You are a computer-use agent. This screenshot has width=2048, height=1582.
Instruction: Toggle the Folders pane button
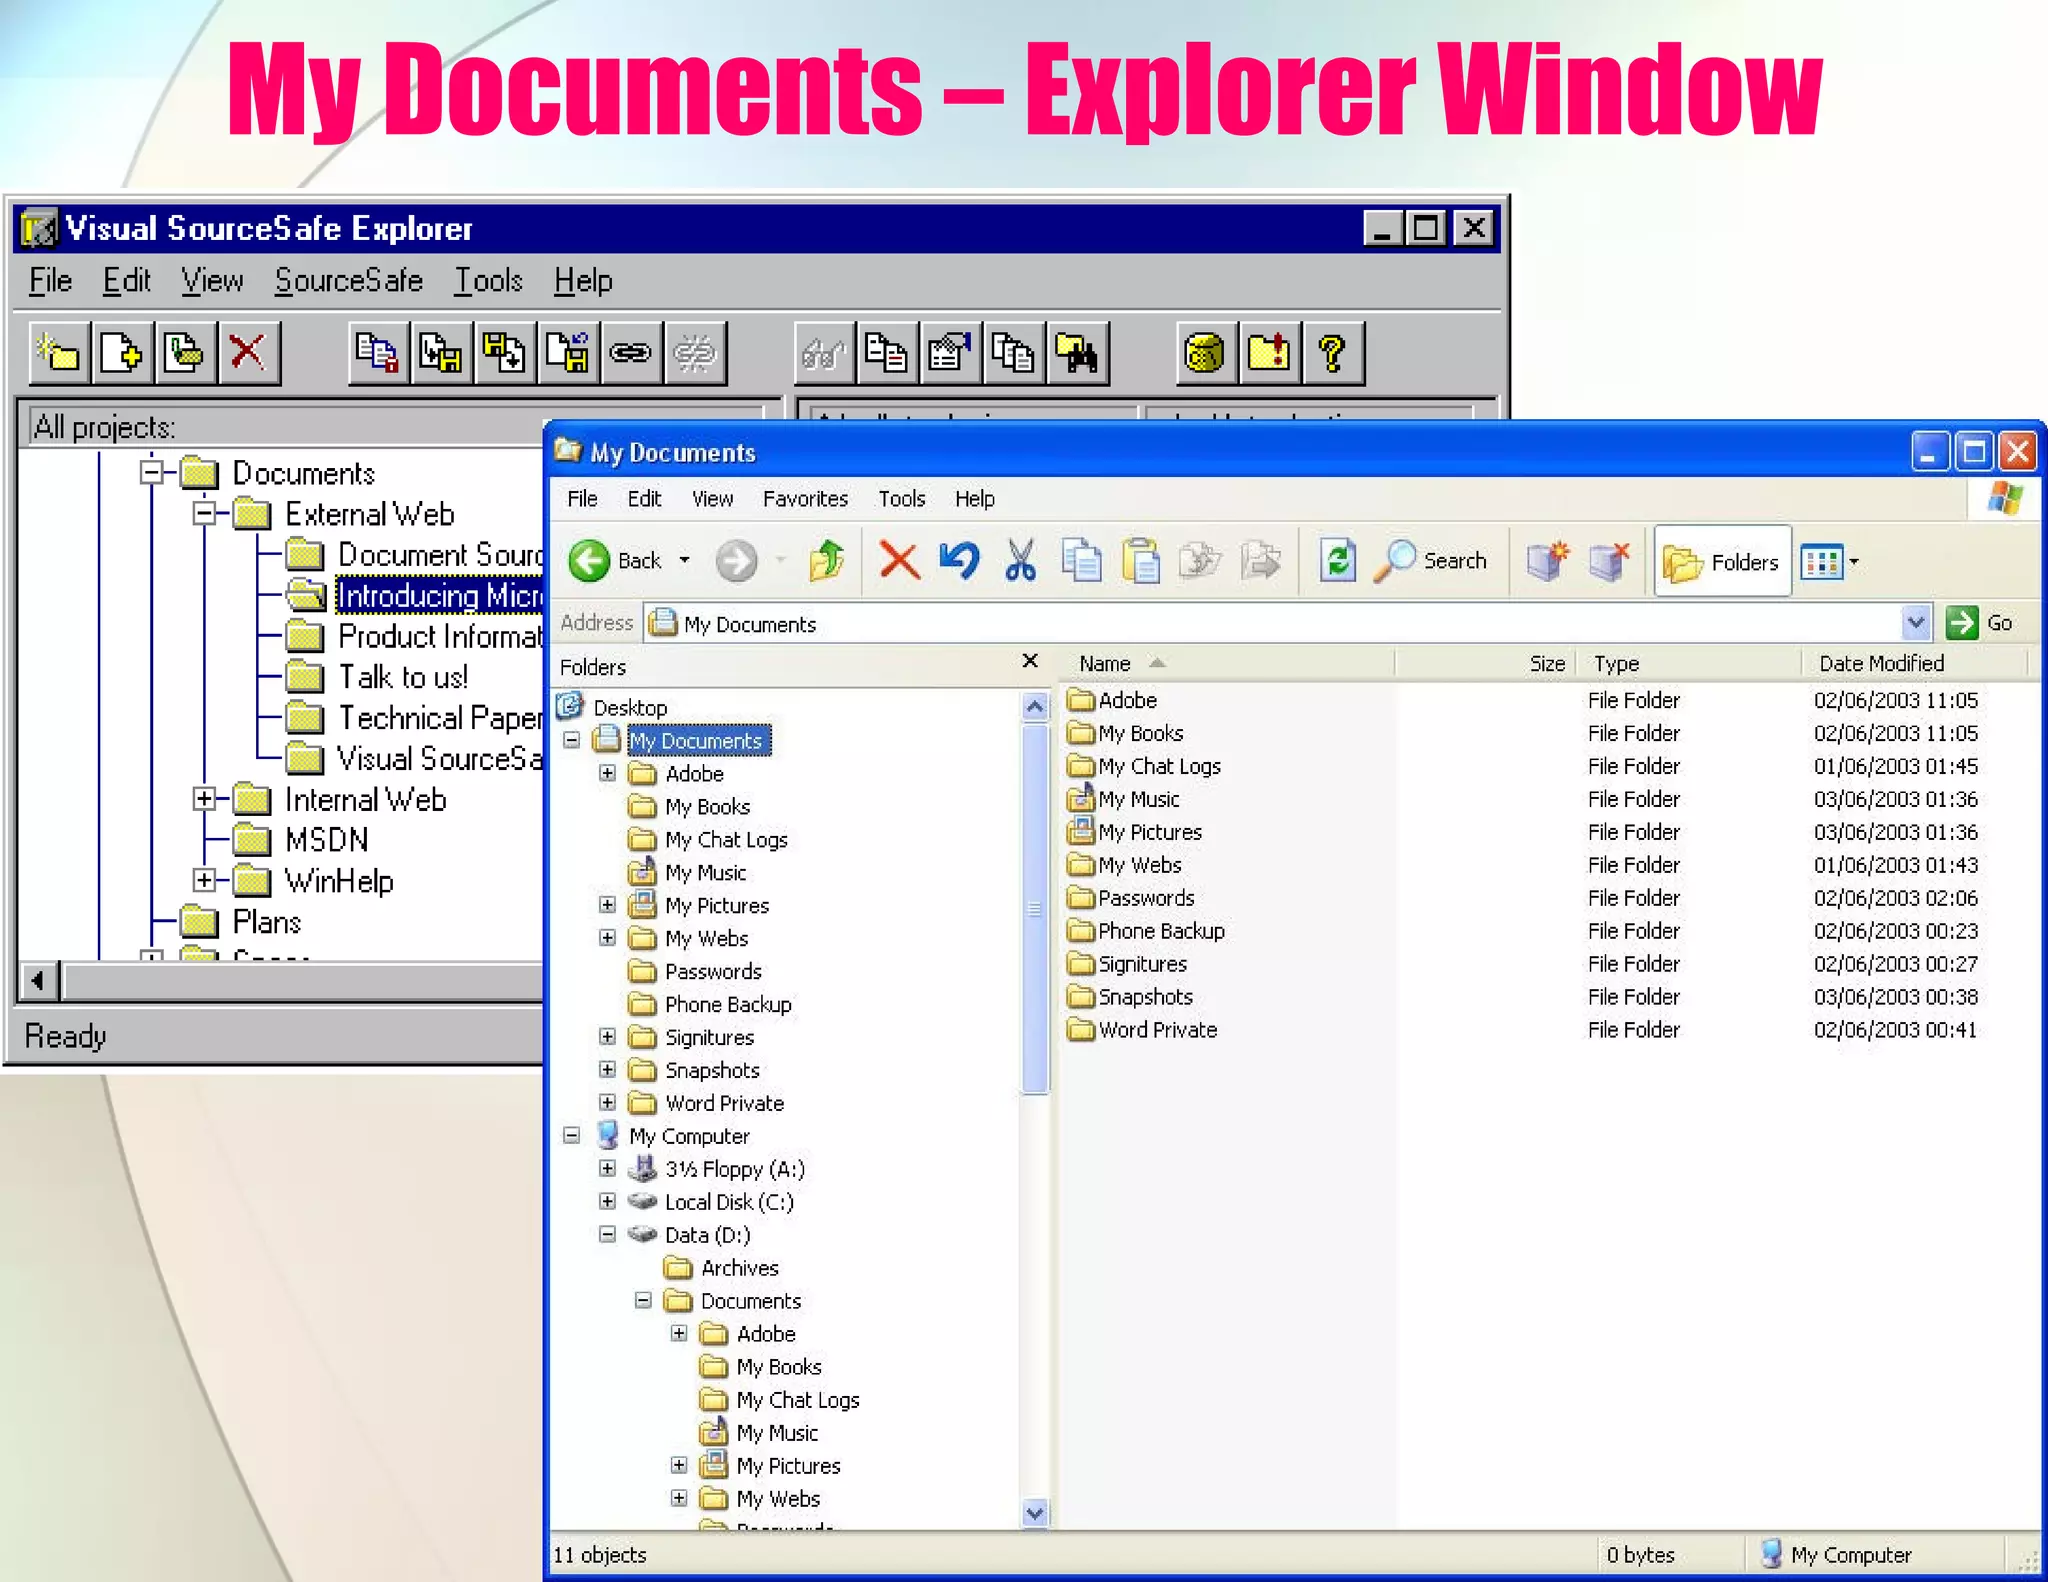[1722, 562]
